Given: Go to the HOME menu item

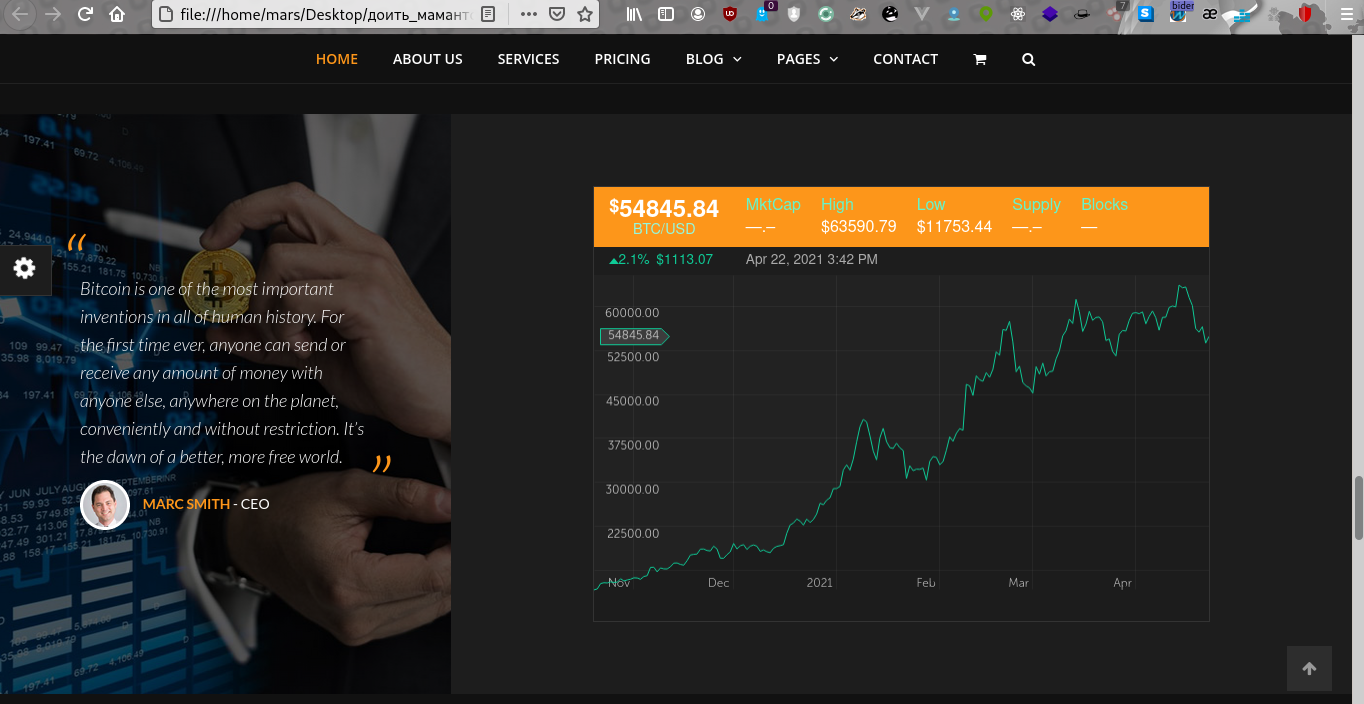Looking at the screenshot, I should 337,59.
